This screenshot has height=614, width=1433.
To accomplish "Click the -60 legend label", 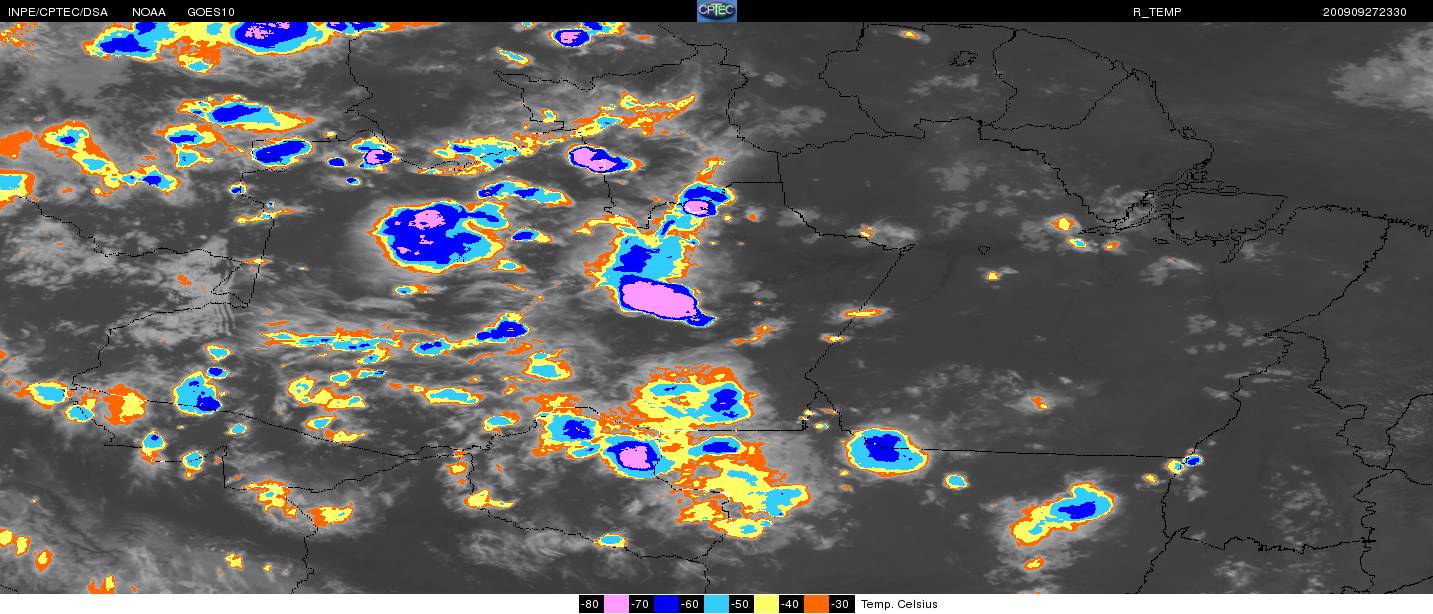I will click(x=691, y=604).
